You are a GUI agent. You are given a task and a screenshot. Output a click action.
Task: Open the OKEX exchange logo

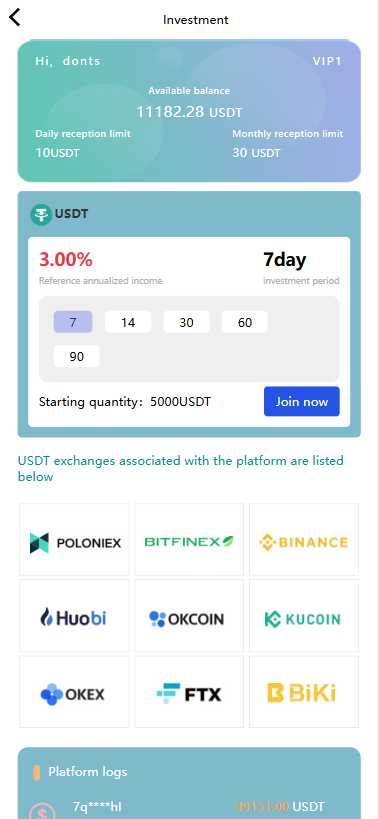coord(74,692)
